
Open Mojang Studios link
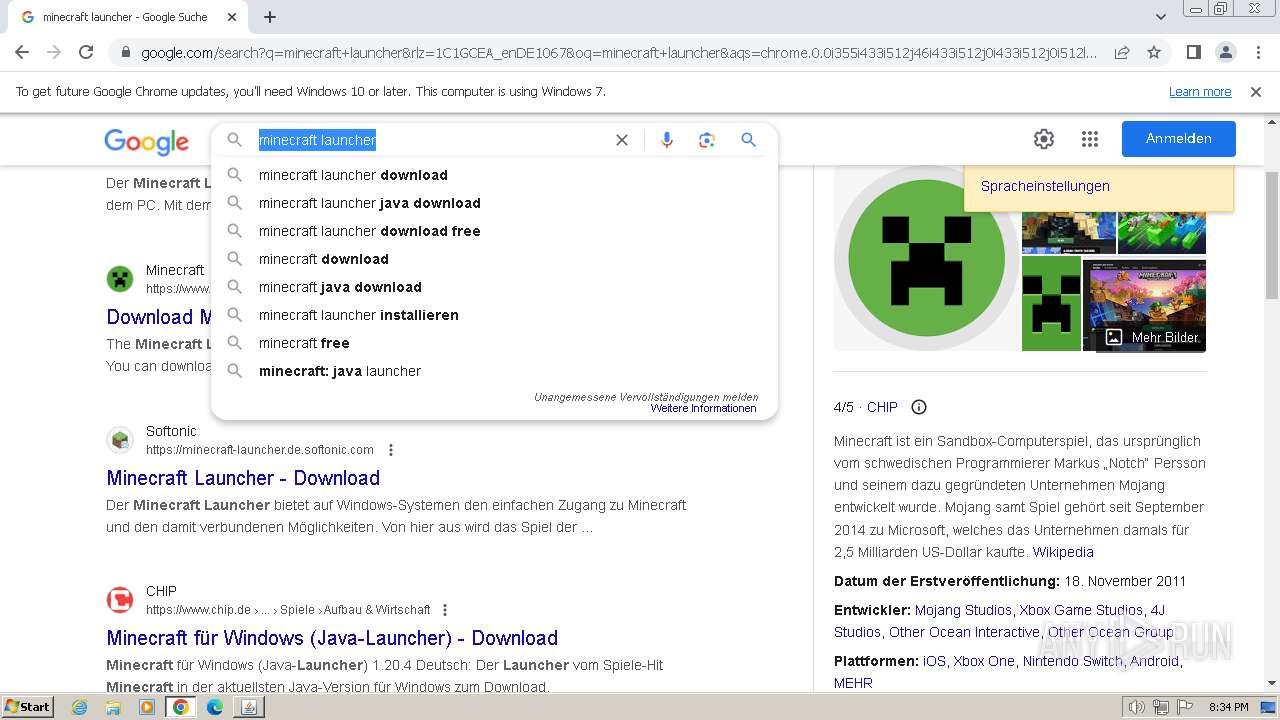963,610
